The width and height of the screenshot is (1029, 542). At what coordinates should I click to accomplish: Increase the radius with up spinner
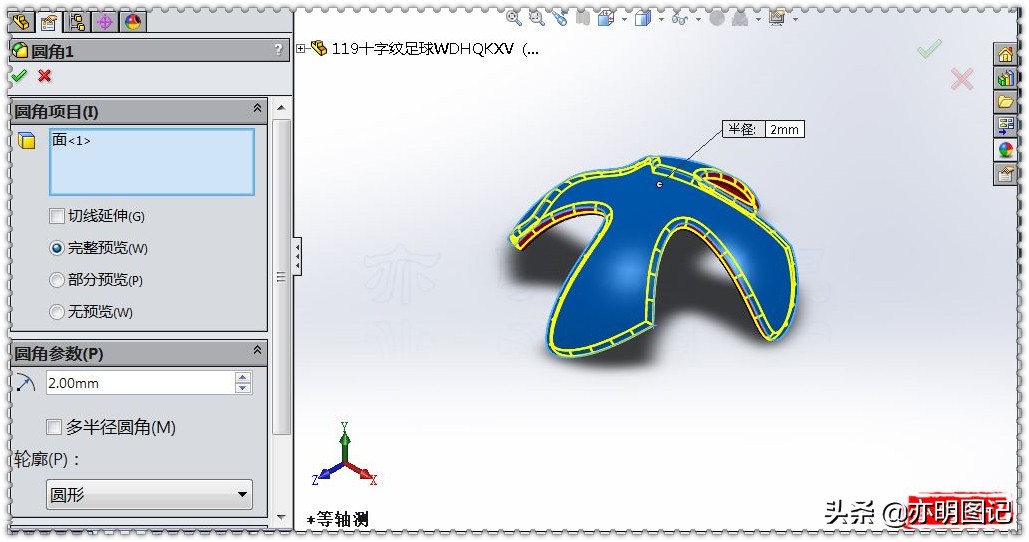(x=243, y=377)
